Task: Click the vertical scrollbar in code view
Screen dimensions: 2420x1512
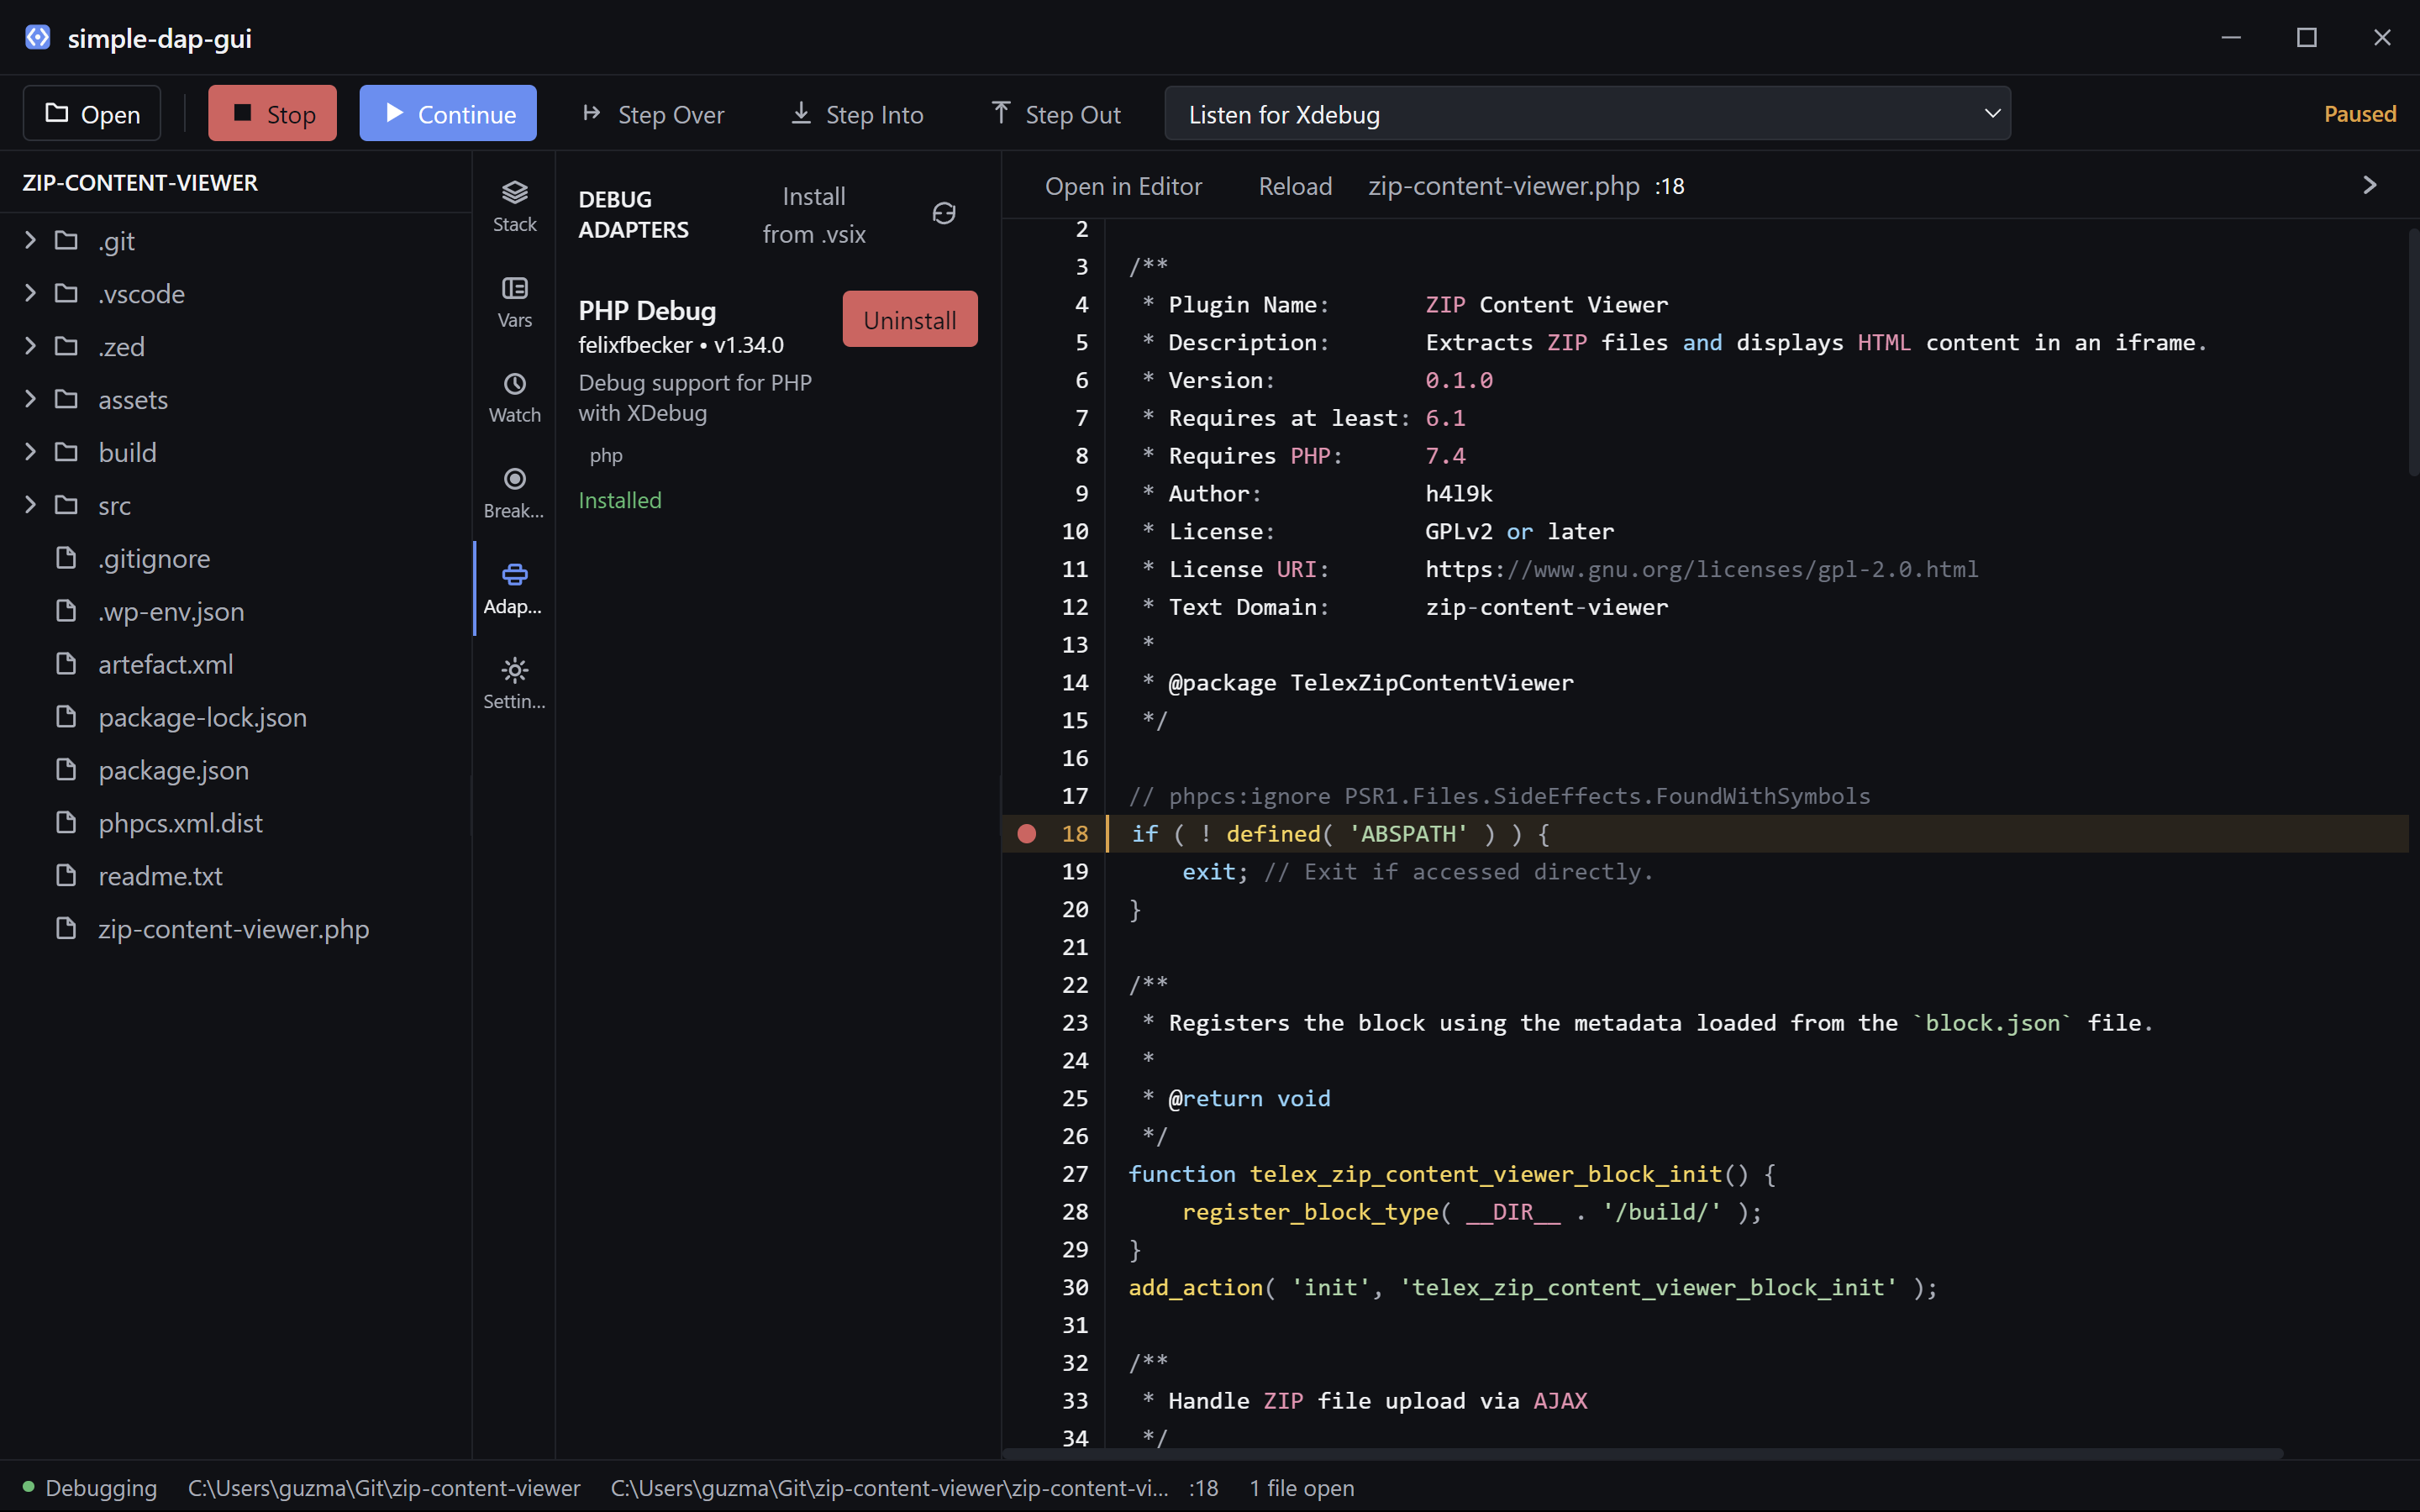Action: point(2413,352)
